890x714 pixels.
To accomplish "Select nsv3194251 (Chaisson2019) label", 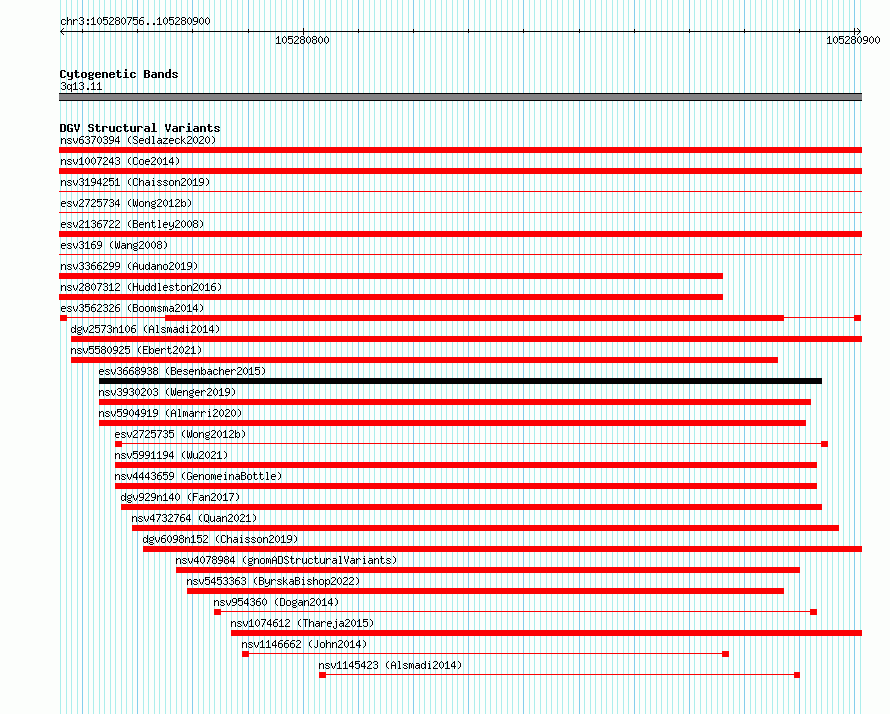I will pos(135,182).
